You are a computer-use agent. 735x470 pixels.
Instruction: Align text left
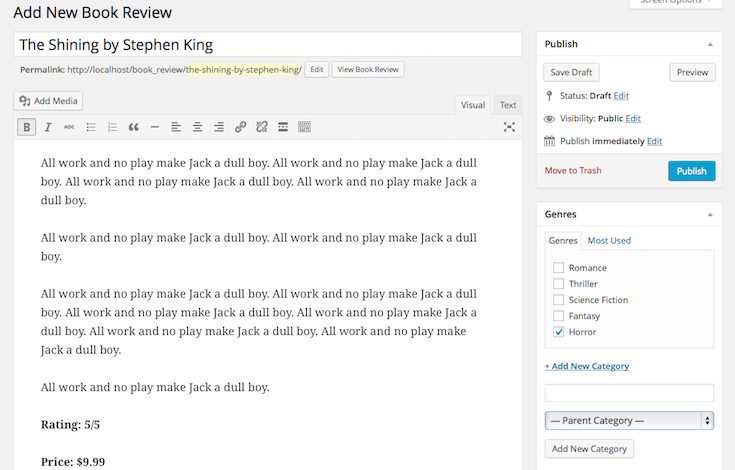176,127
